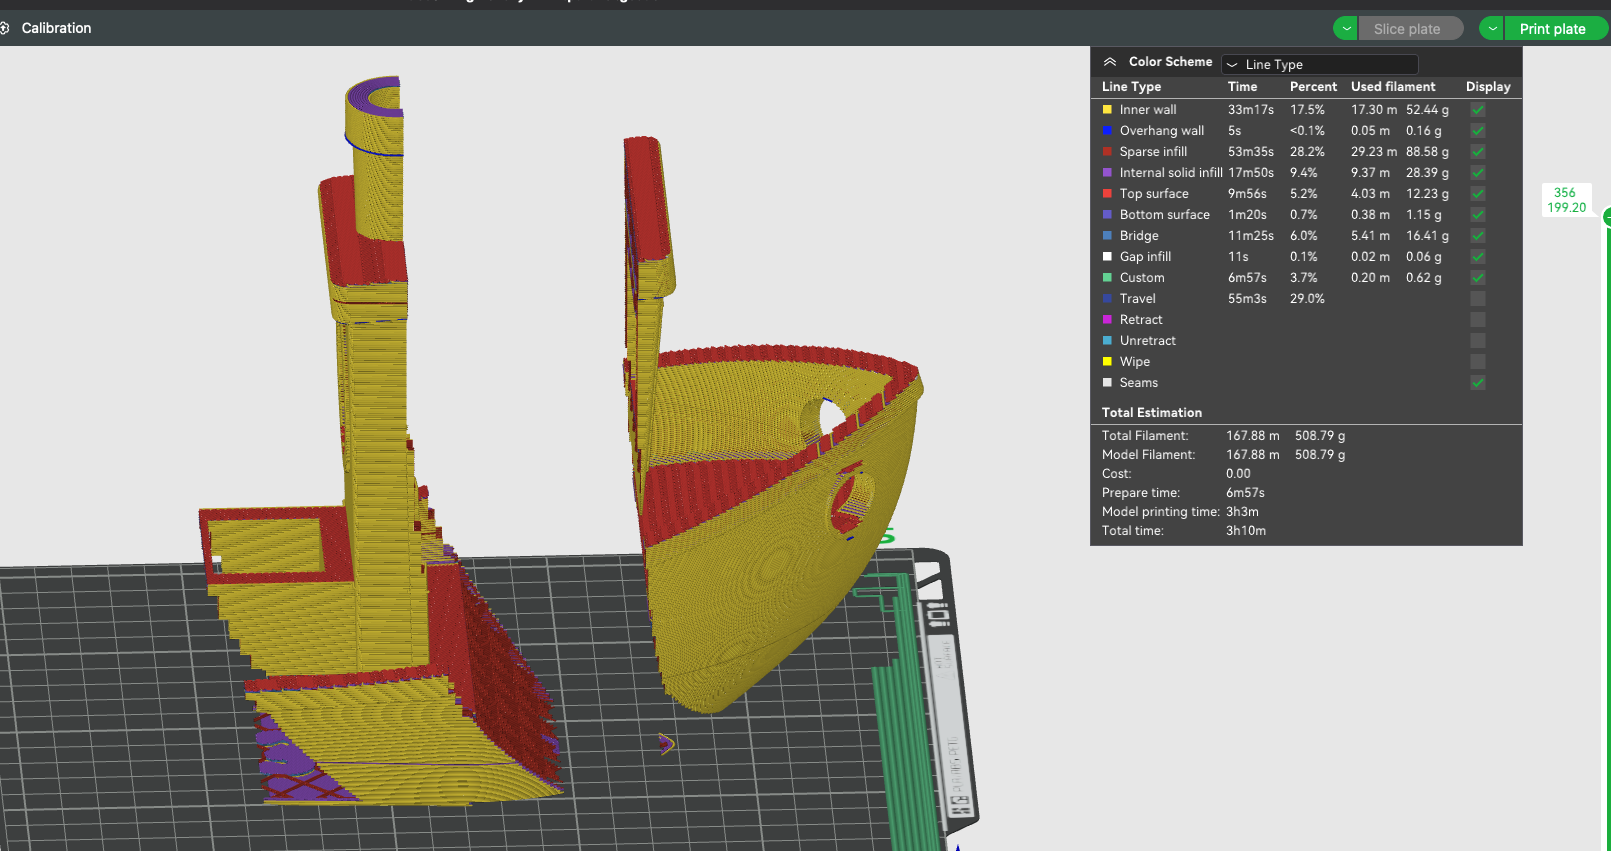Click the Prepare time 6m57s value
Screen dimensions: 1611x851
click(1245, 493)
